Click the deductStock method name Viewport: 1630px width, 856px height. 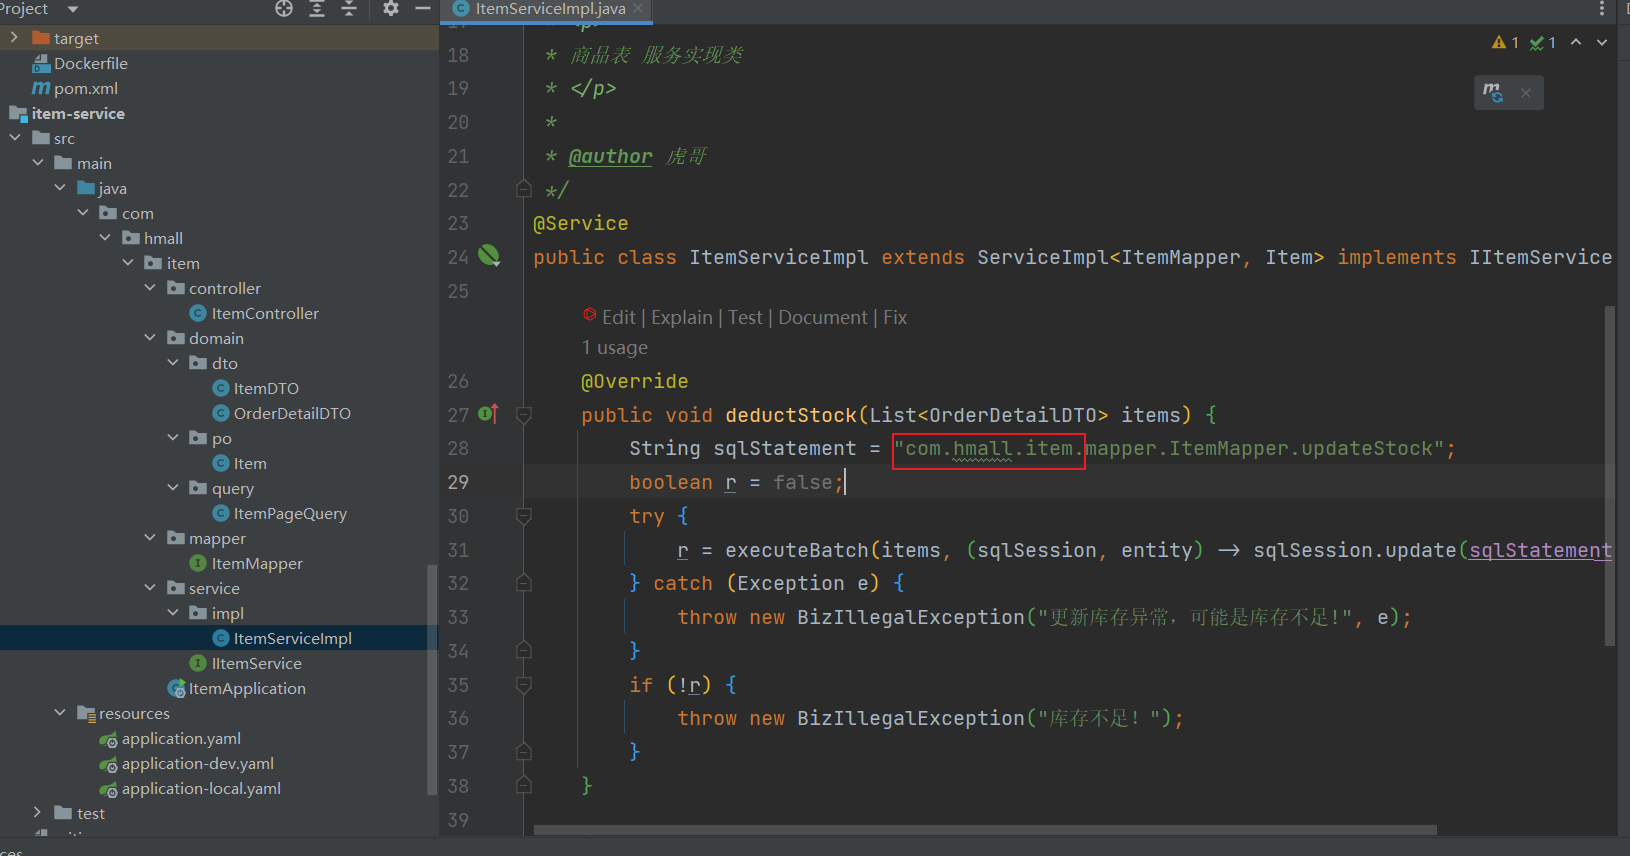(x=791, y=414)
